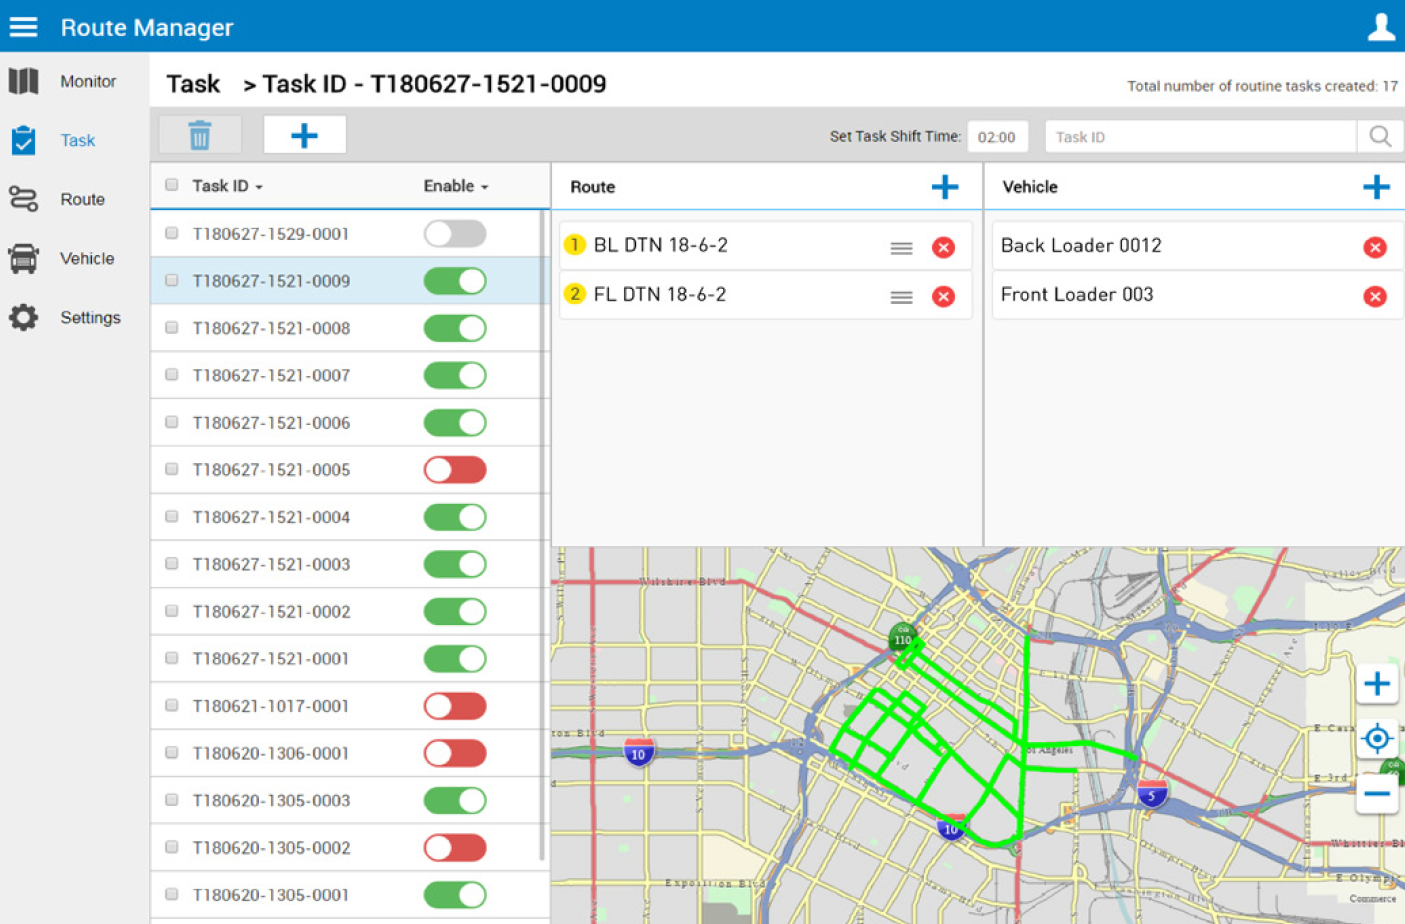Click the drag handle for FL DTN 18-6-2
Screen dimensions: 1405x924
click(901, 297)
